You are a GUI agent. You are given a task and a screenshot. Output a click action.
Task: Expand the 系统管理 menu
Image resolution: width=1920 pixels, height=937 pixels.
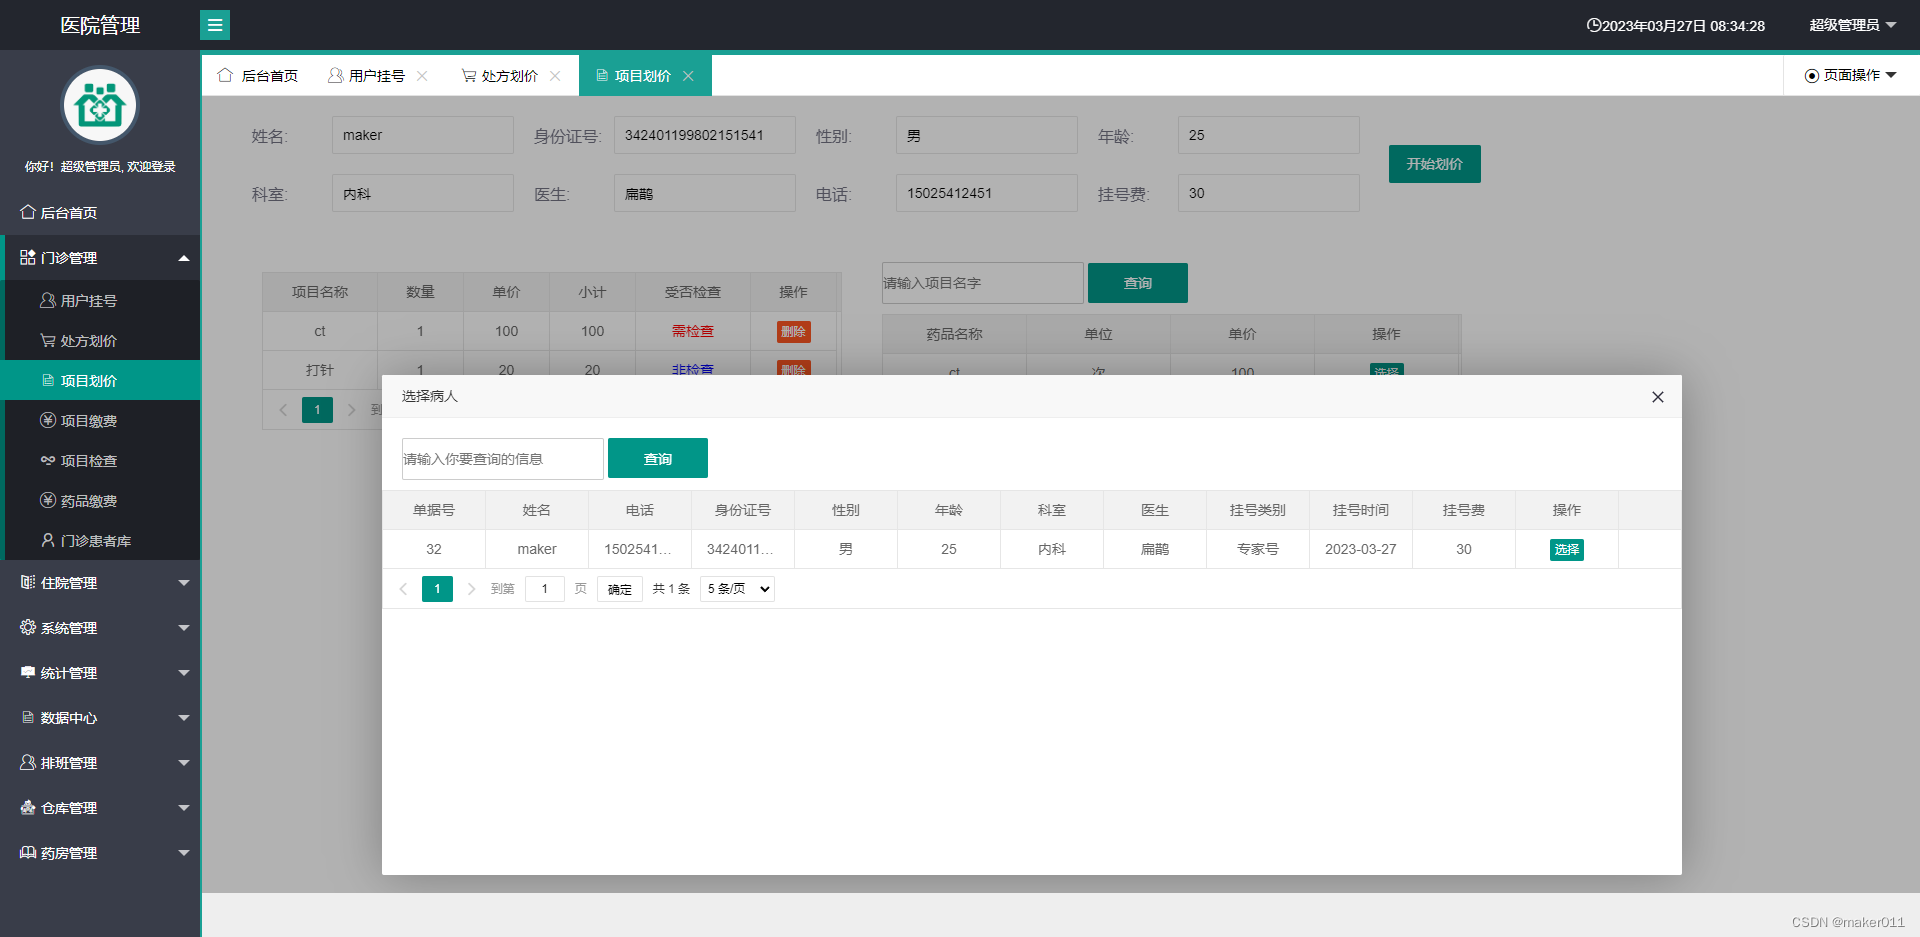pos(100,627)
